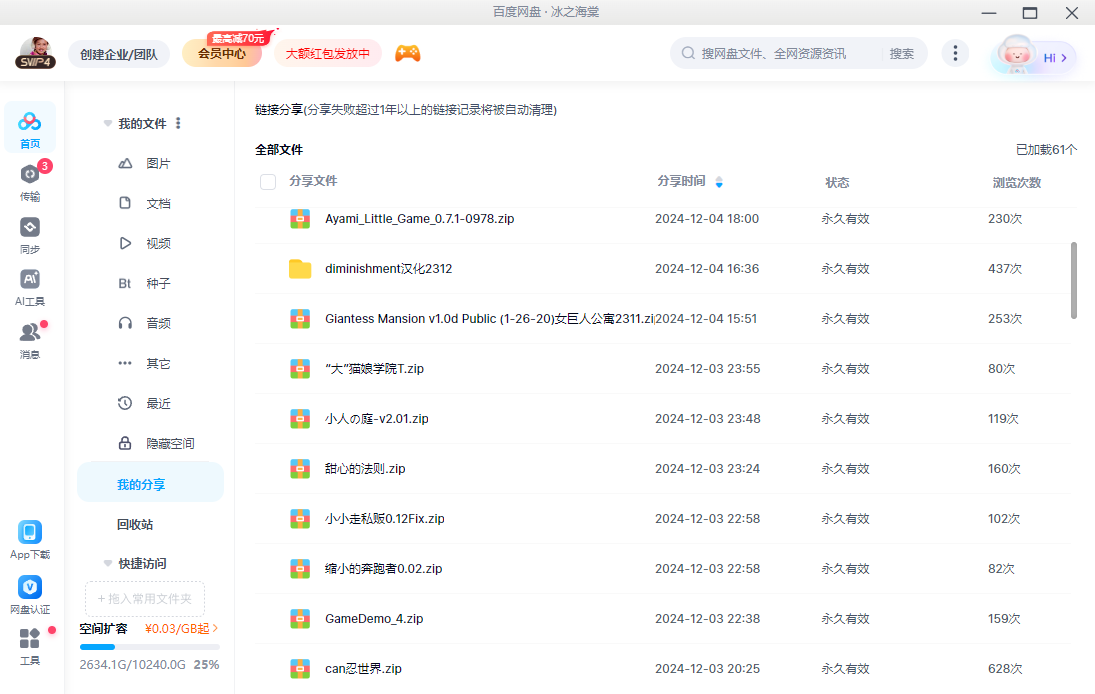Click the zip icon for can忍世界.zip

point(300,669)
